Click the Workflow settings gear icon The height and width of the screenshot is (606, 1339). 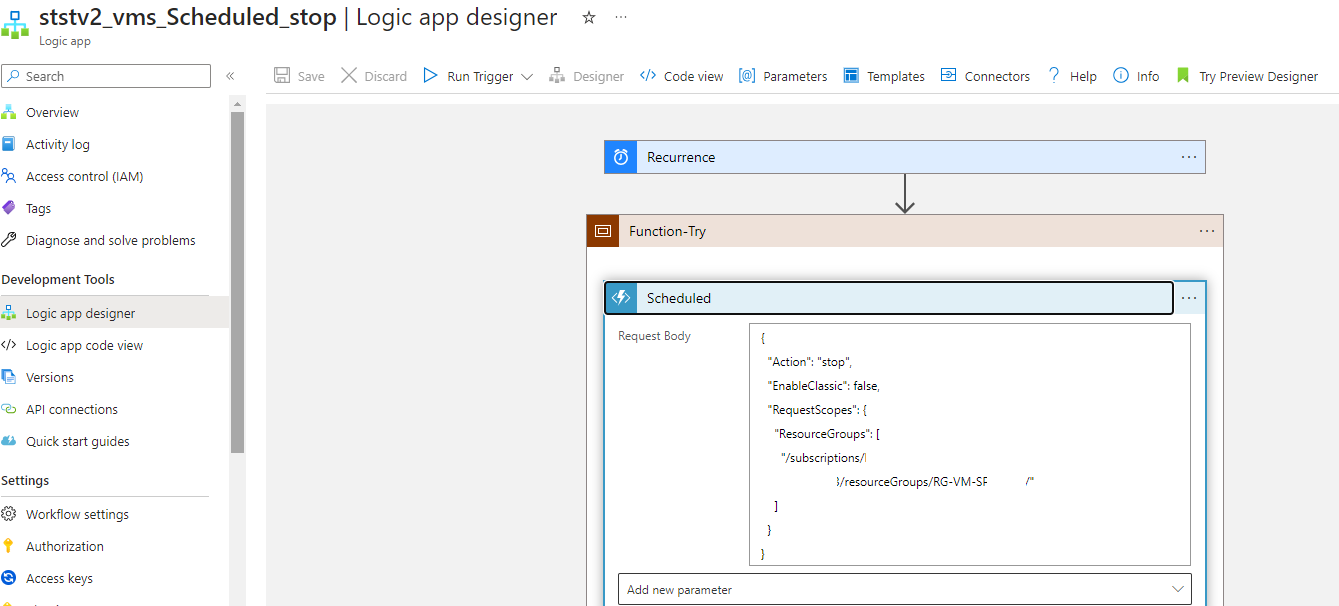click(9, 514)
